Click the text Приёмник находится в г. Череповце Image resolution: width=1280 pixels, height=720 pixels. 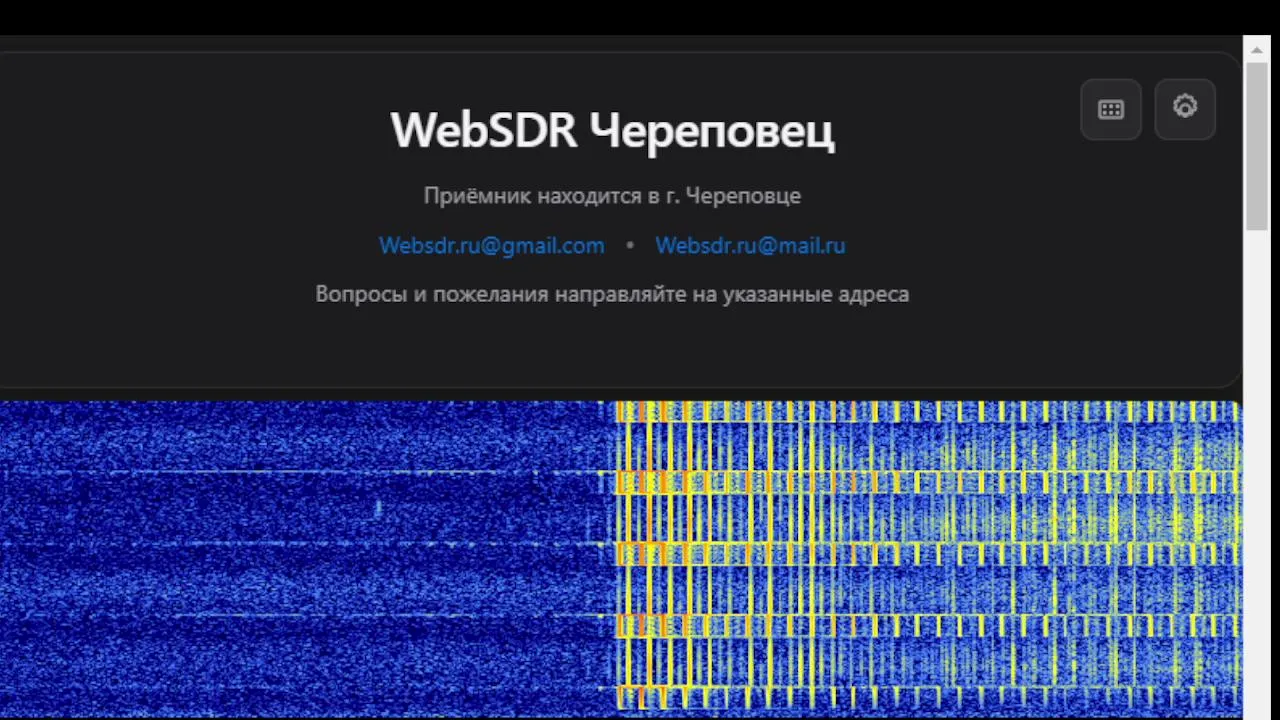pyautogui.click(x=612, y=196)
